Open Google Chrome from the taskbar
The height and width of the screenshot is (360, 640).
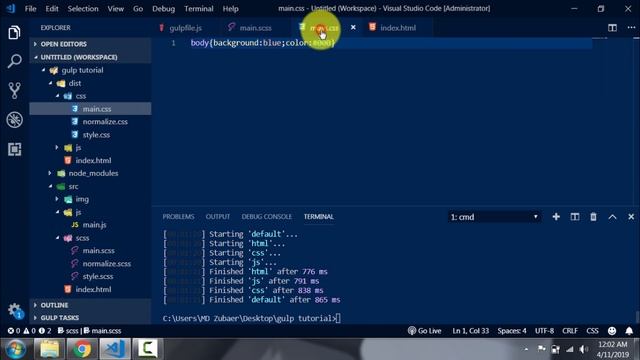coord(82,349)
